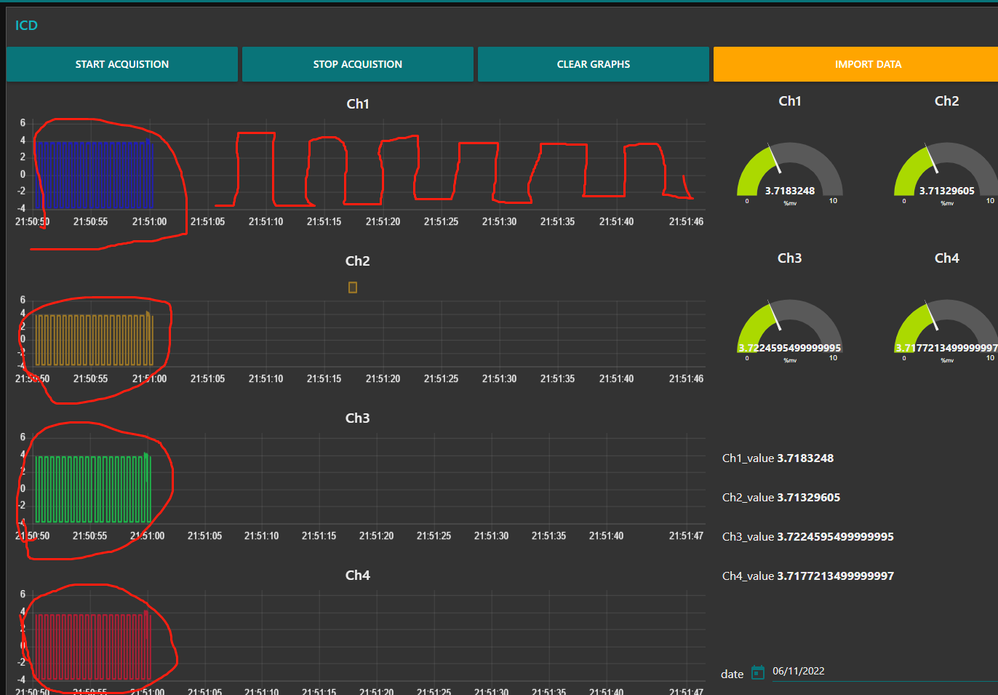Click the date label beside calendar icon
998x695 pixels.
click(732, 674)
